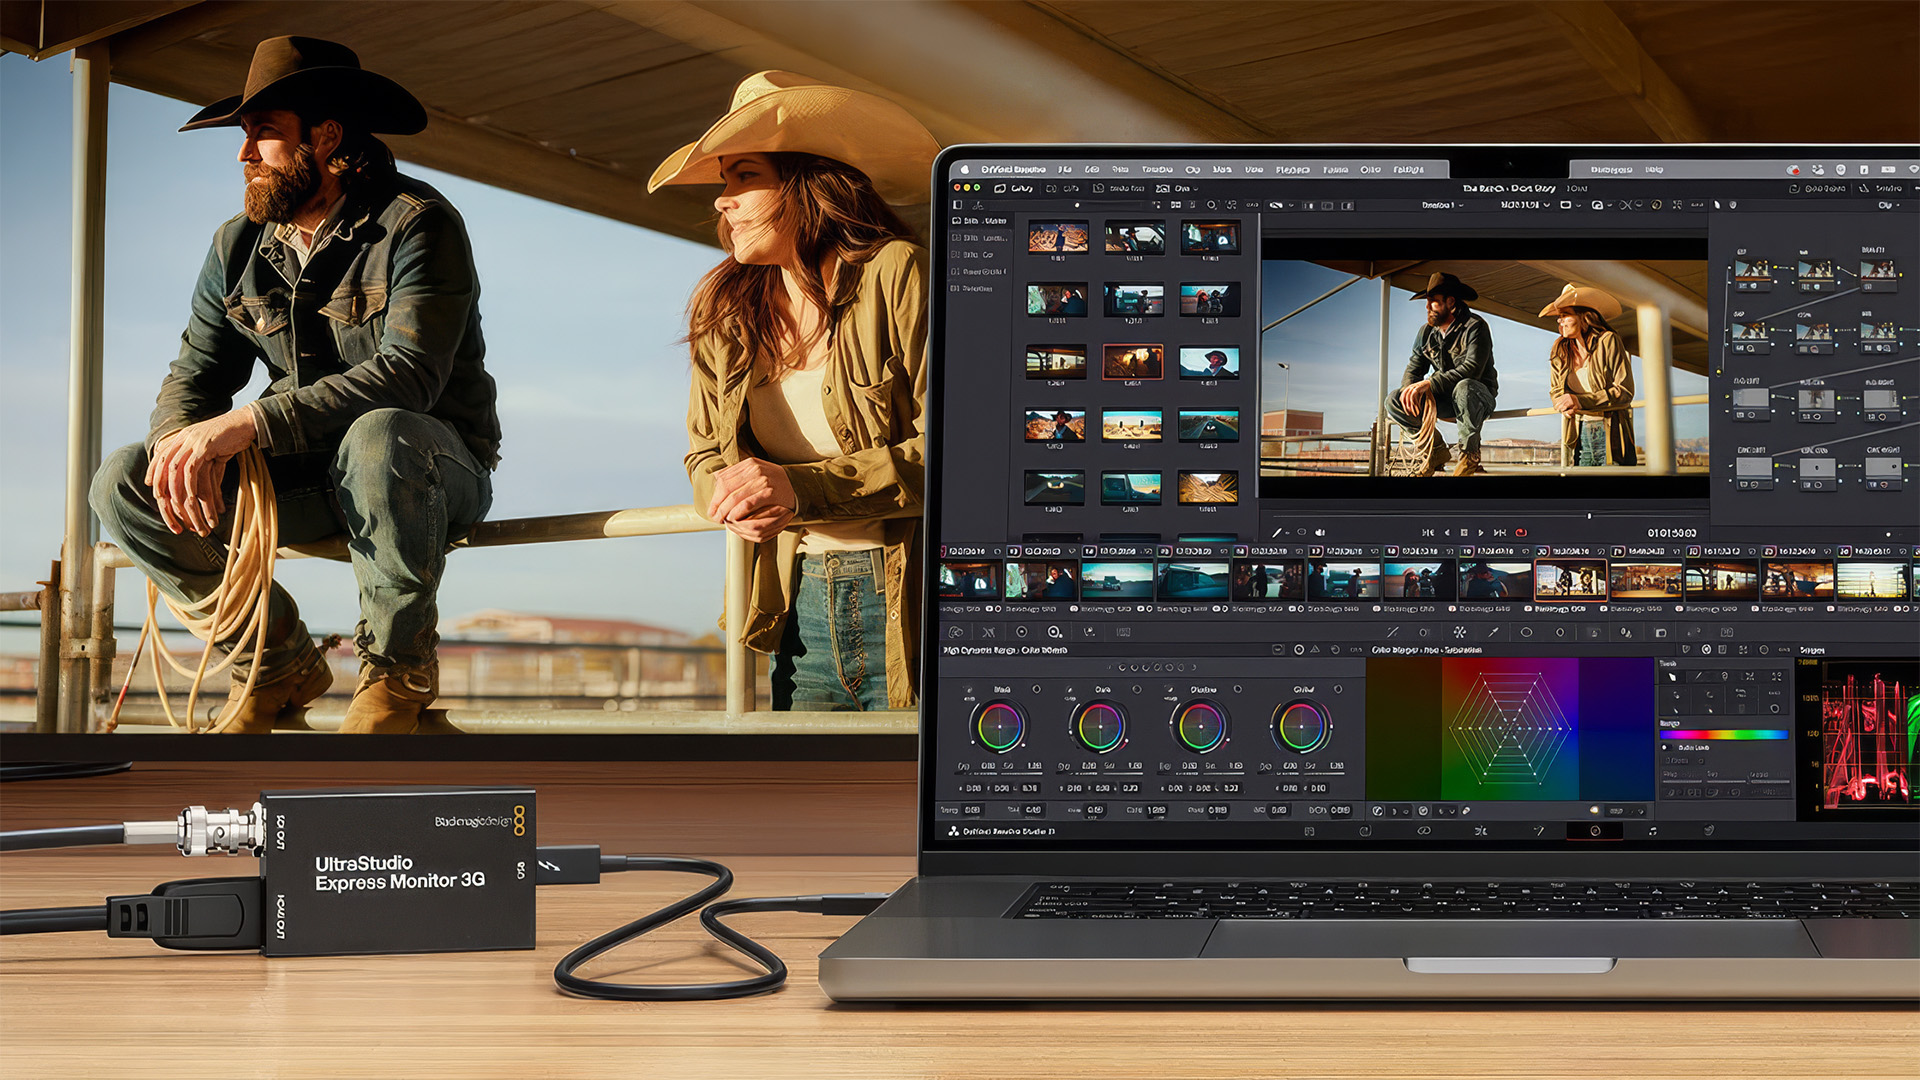This screenshot has width=1920, height=1080.
Task: Click the viewer timecode readout
Action: [x=1672, y=533]
